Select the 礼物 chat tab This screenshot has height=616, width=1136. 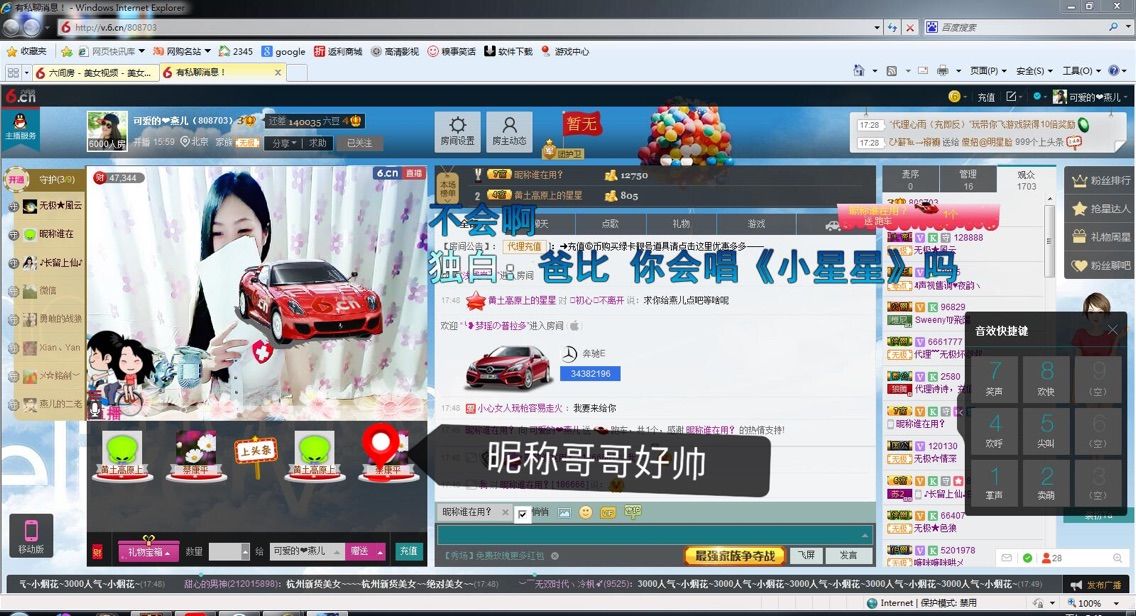click(681, 224)
